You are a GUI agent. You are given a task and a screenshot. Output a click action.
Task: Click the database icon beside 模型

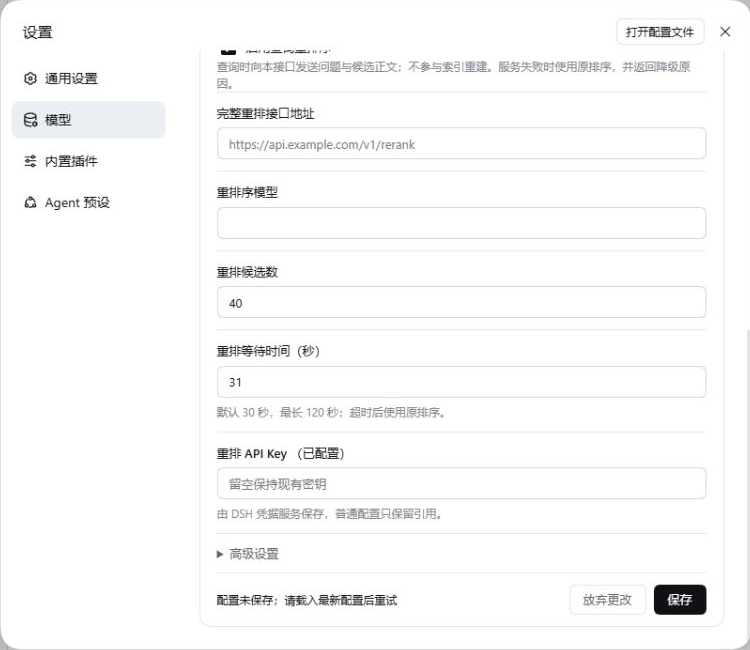tap(30, 120)
